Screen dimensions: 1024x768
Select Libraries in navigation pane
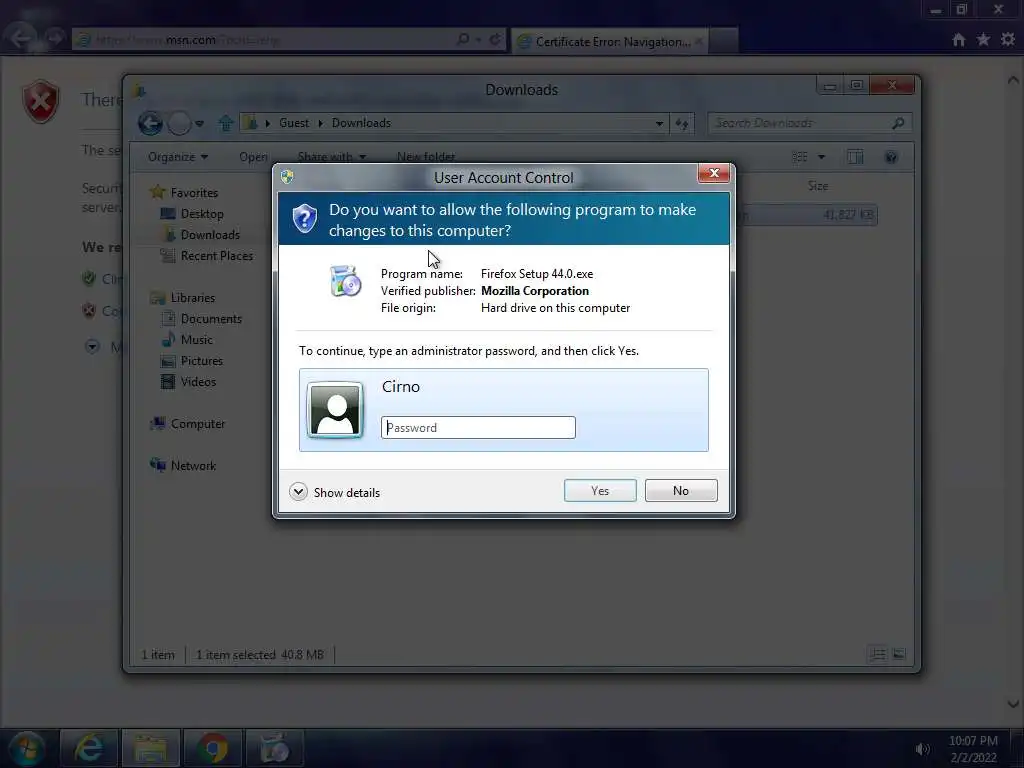pyautogui.click(x=193, y=297)
